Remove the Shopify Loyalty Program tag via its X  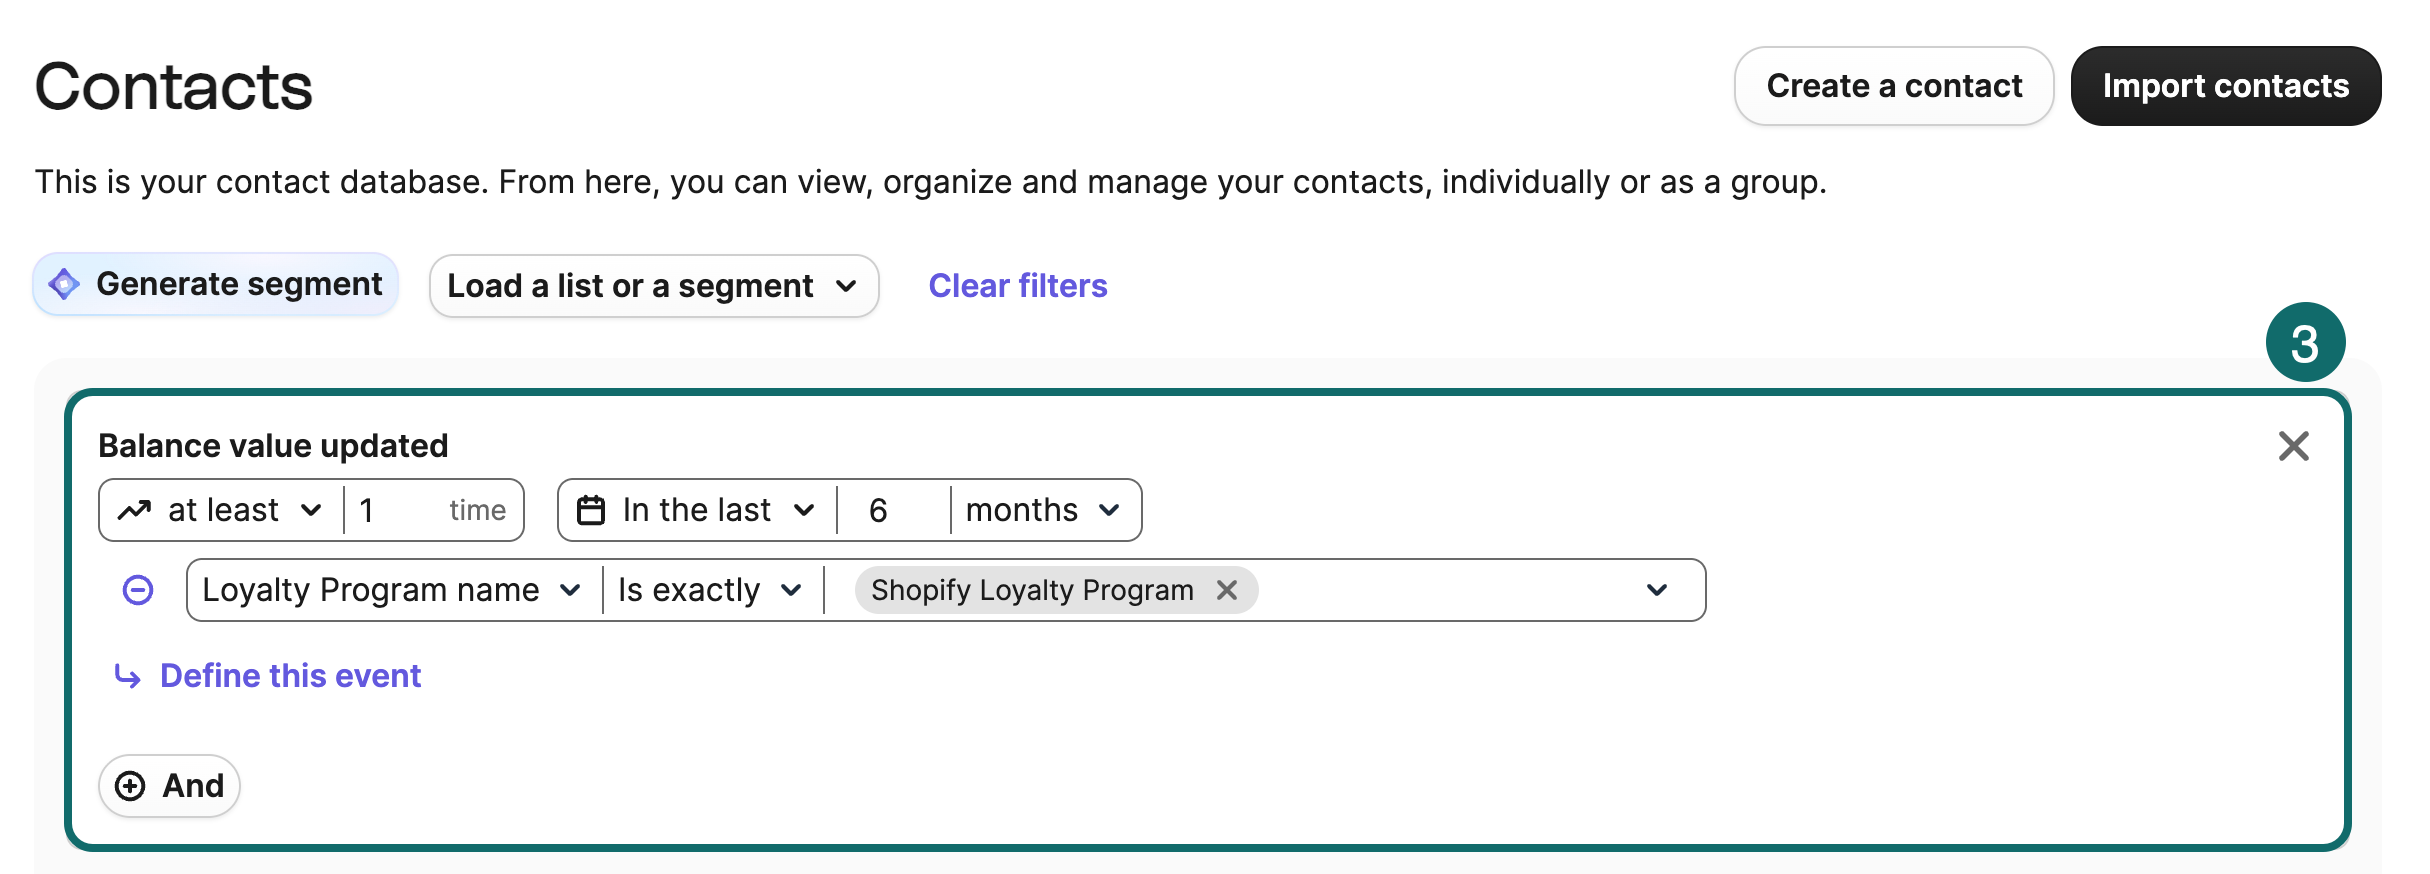click(1228, 590)
